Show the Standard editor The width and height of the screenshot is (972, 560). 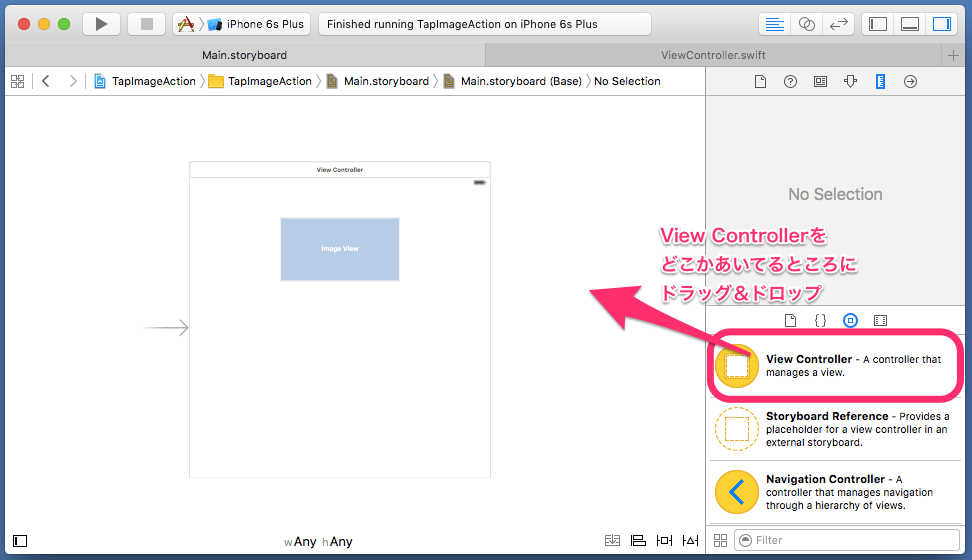click(x=775, y=24)
